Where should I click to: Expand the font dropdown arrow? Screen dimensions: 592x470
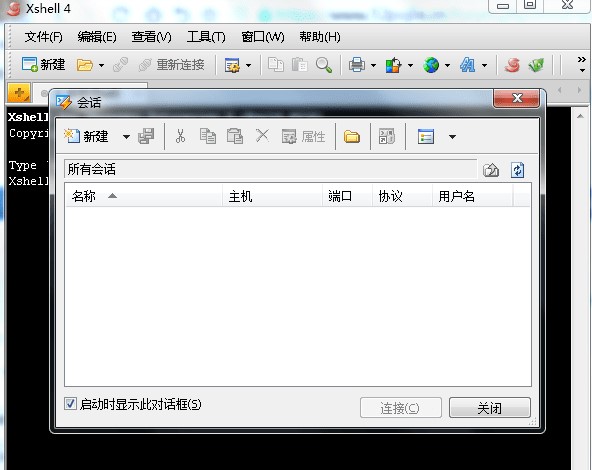[x=484, y=65]
